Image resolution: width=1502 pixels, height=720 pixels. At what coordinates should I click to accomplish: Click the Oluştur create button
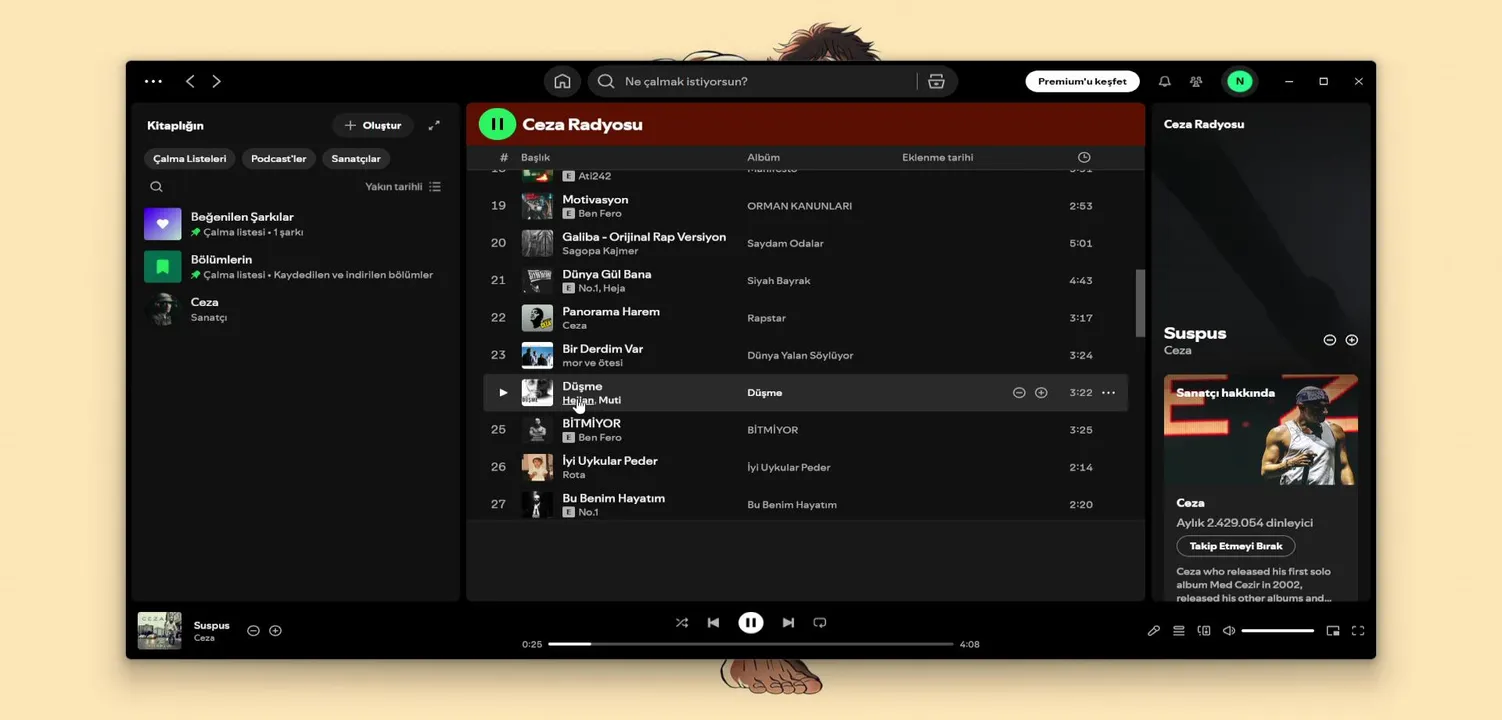click(x=372, y=125)
